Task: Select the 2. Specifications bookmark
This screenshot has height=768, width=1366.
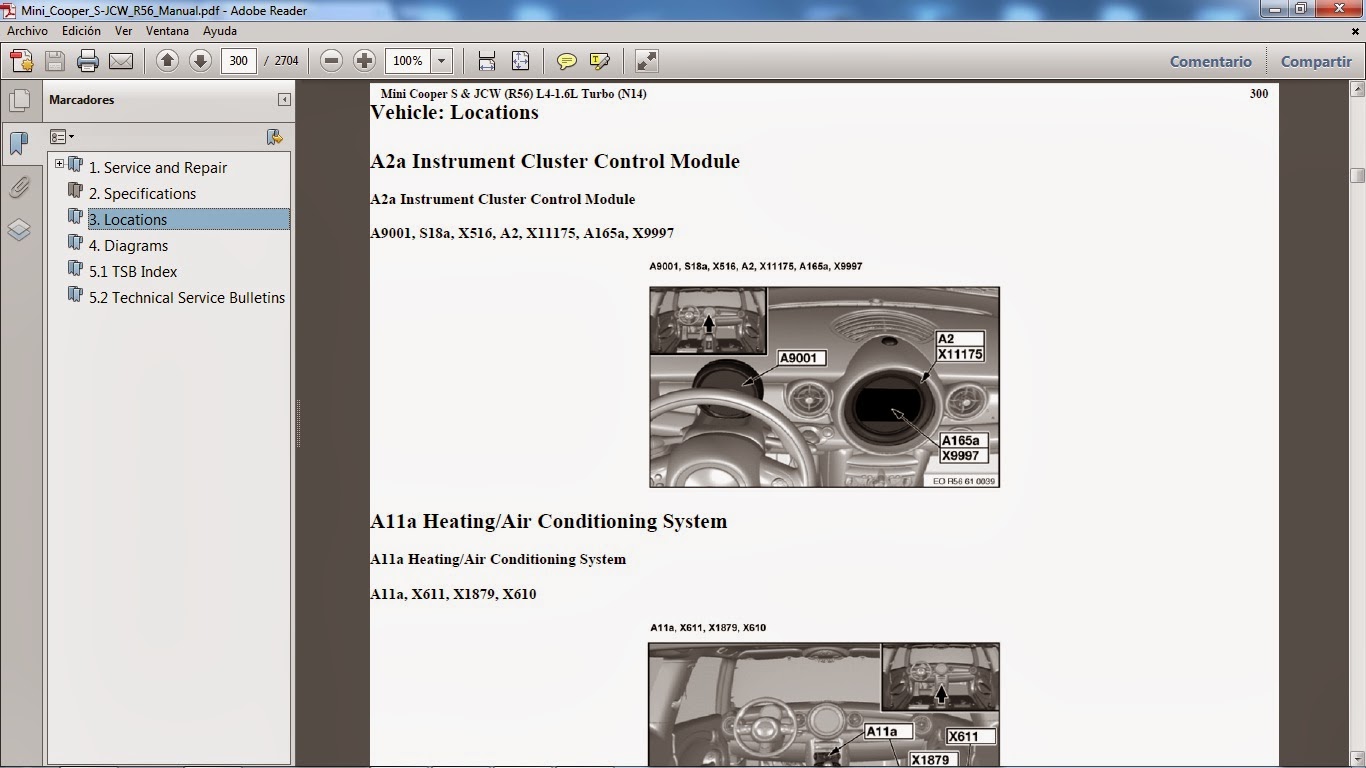Action: [x=142, y=194]
